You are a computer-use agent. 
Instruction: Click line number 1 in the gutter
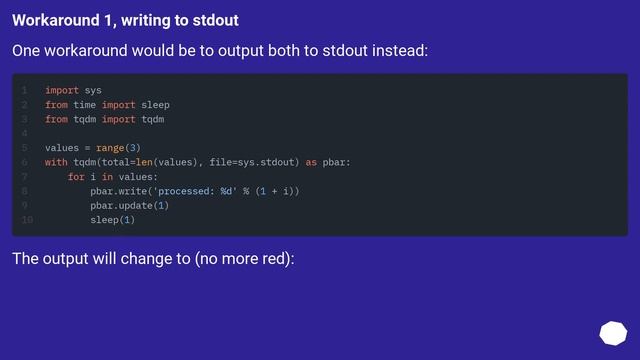point(25,90)
